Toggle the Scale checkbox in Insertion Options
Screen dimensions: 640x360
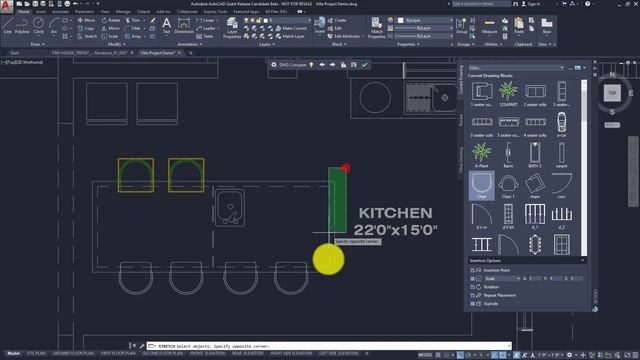473,278
